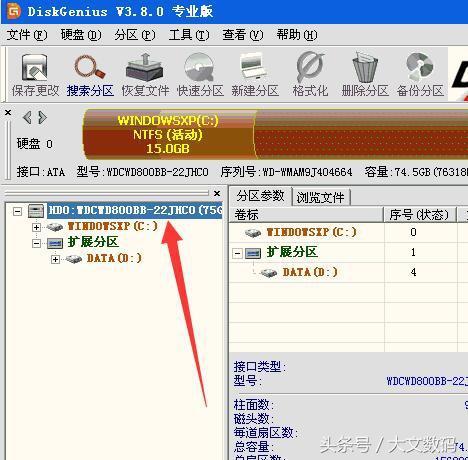Open the 硬盘(D) menu

(x=81, y=35)
